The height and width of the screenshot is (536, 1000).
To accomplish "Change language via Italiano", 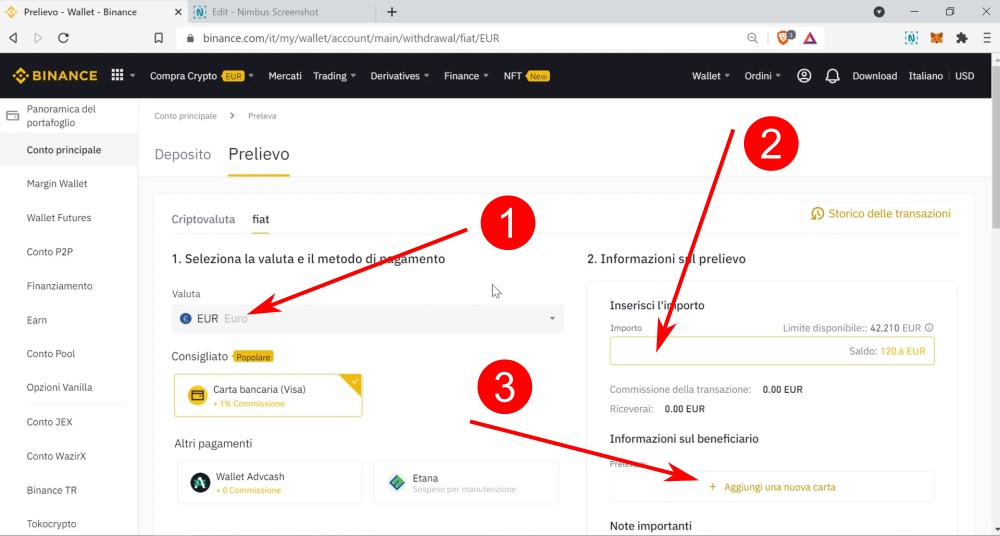I will click(925, 76).
